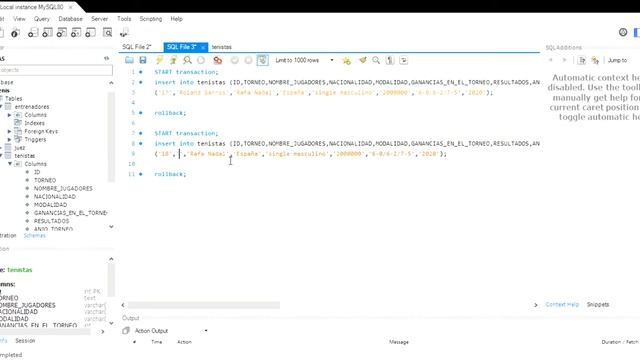This screenshot has height=360, width=640.
Task: Beautify the query with the broom icon
Action: click(362, 60)
